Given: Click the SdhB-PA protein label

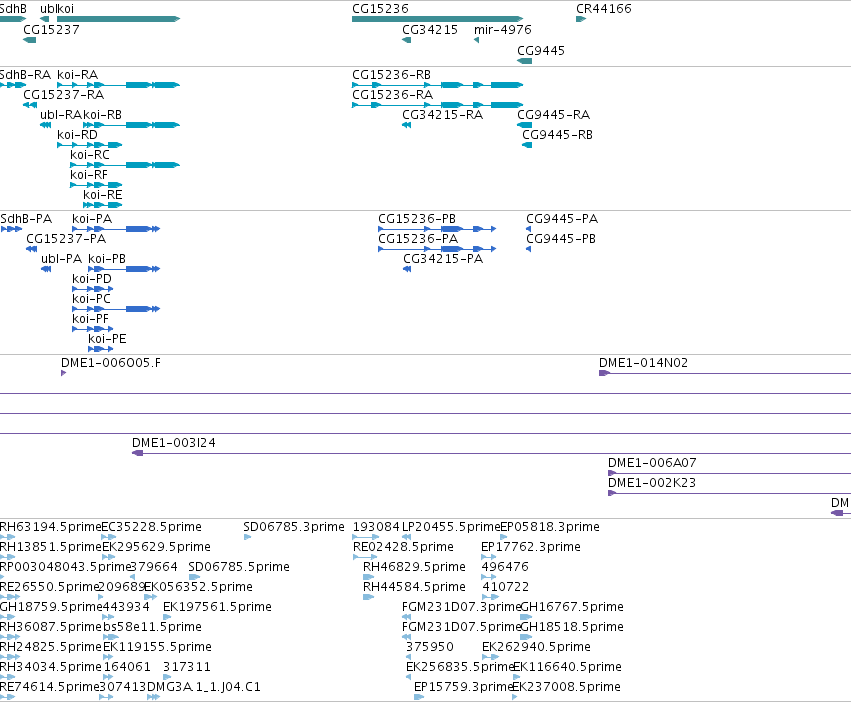Looking at the screenshot, I should tap(26, 219).
